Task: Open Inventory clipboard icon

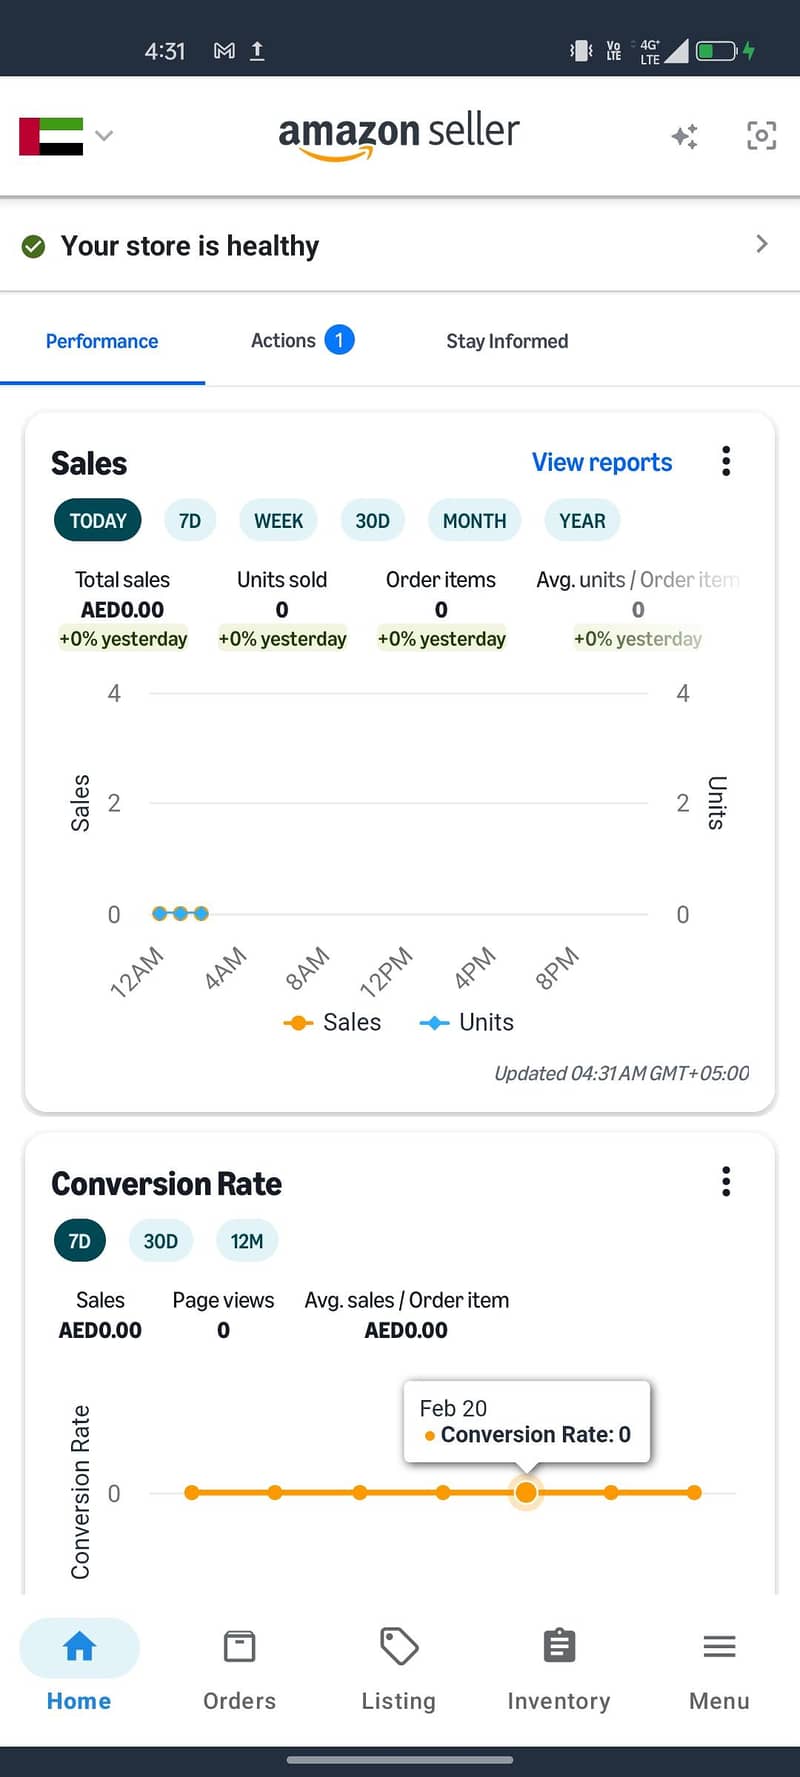Action: [x=559, y=1646]
